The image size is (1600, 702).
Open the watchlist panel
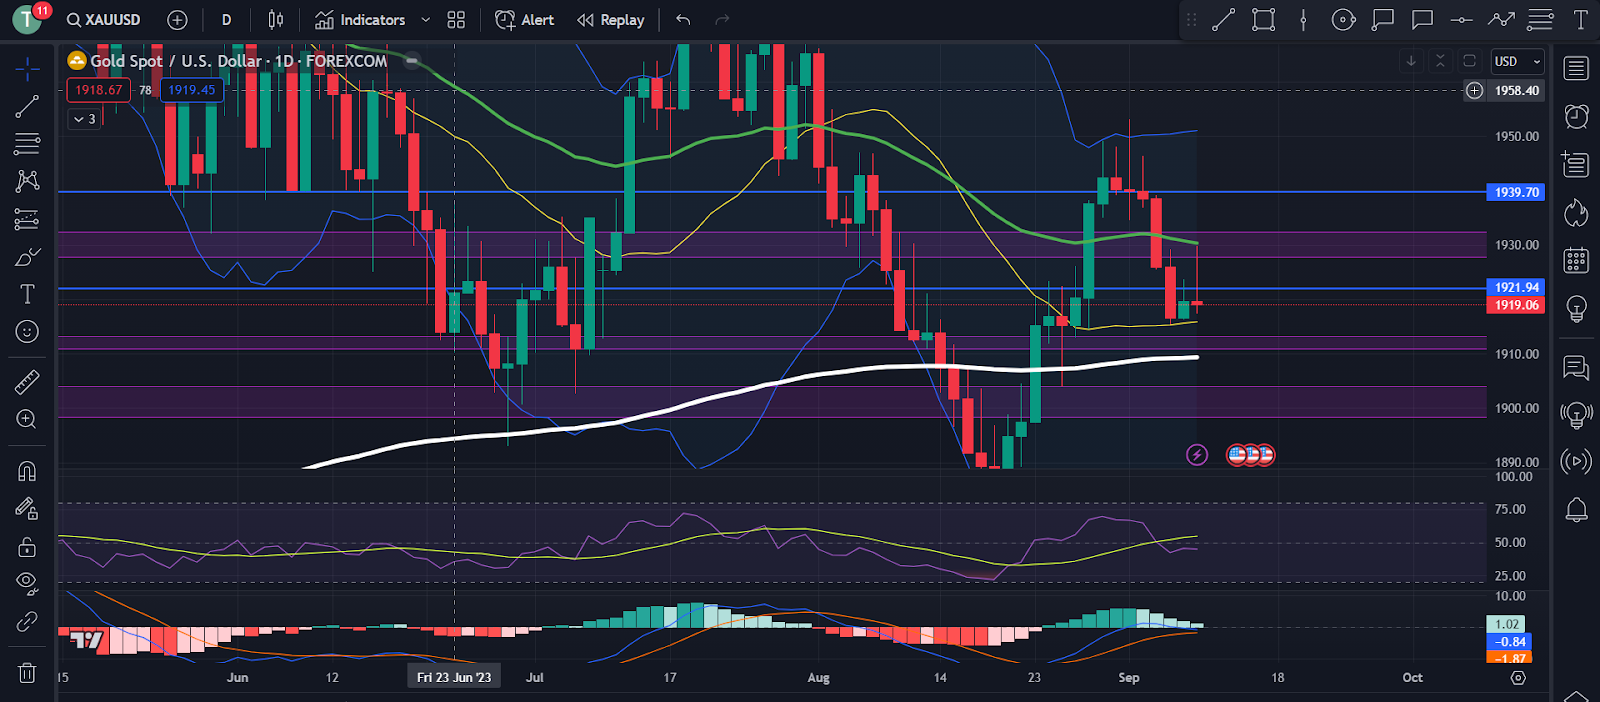[1576, 68]
